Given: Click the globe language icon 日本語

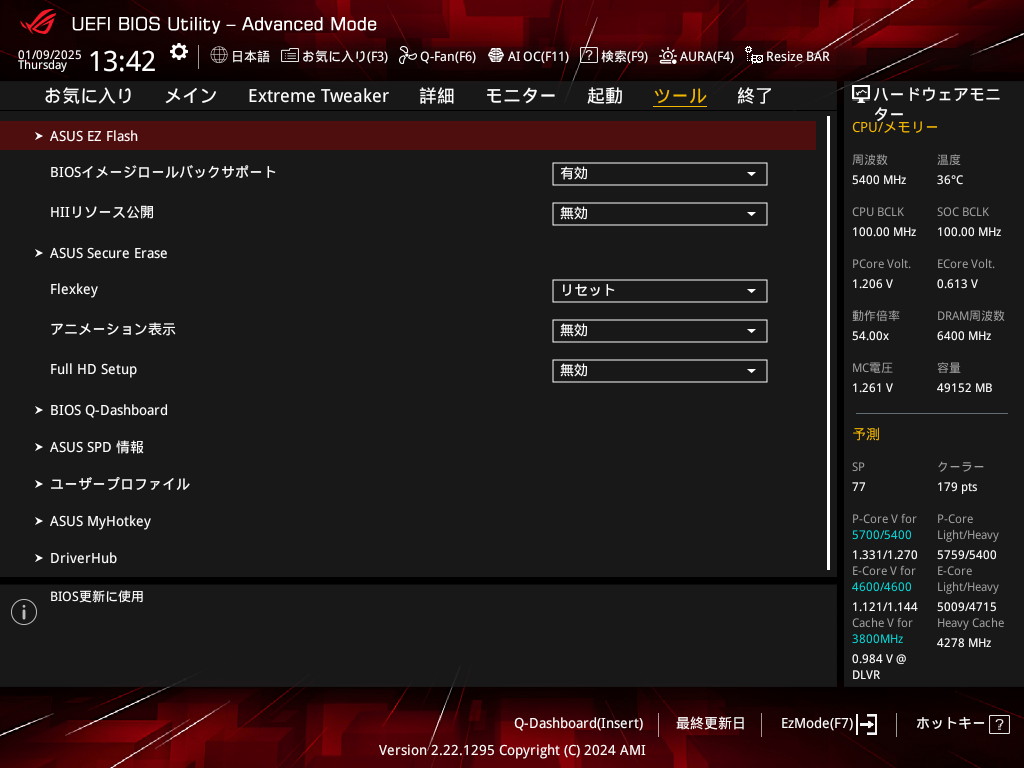Looking at the screenshot, I should (x=219, y=56).
